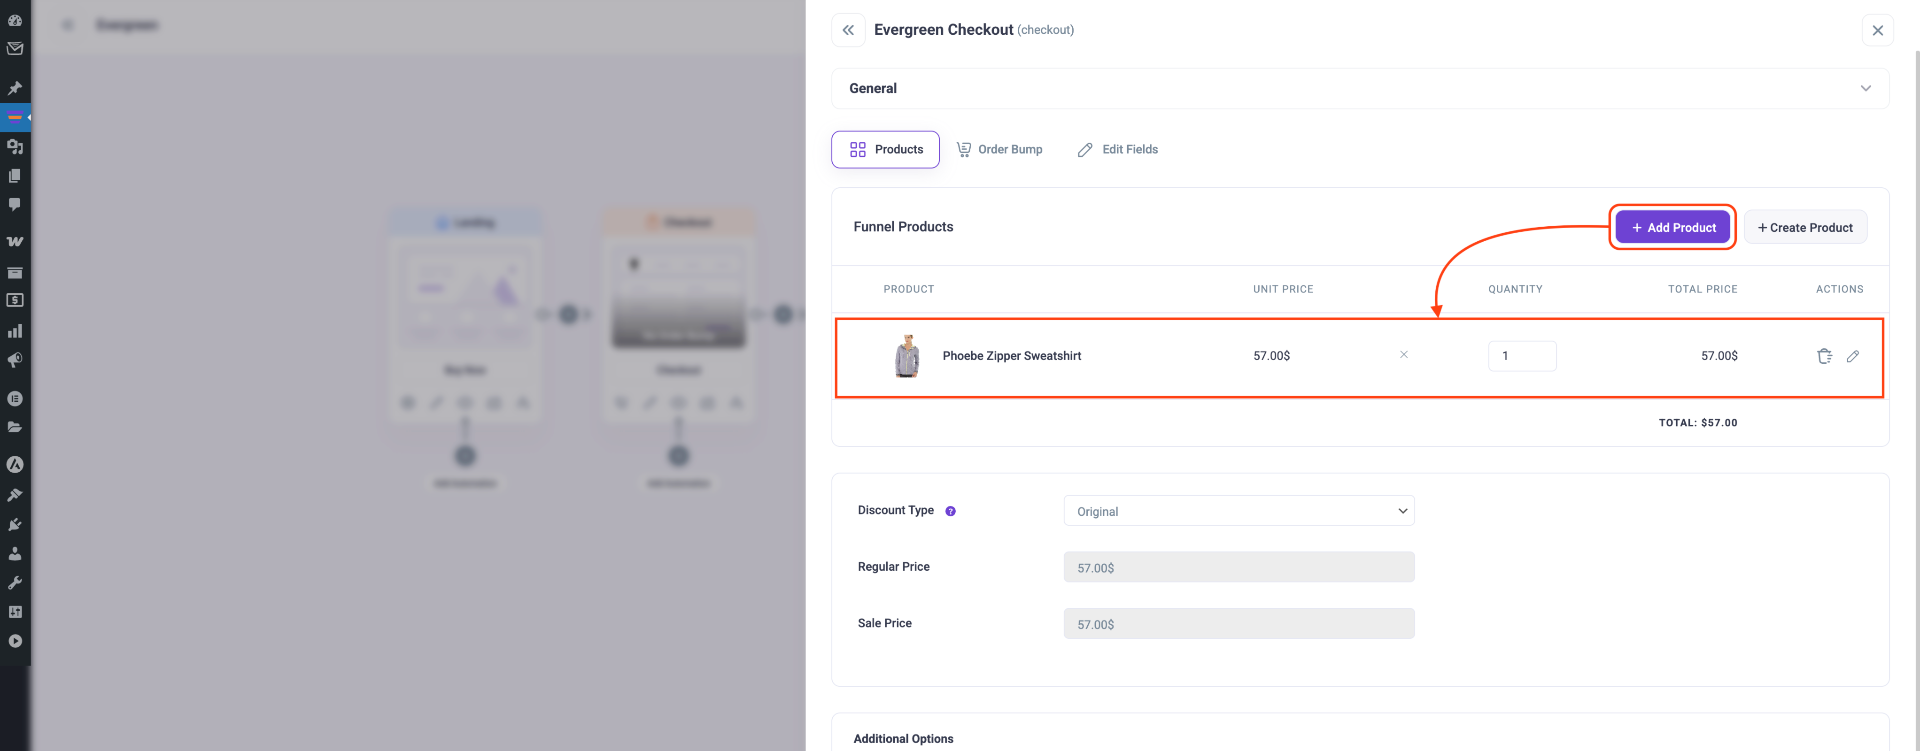Click the UNIT PRICE column header
1920x751 pixels.
[1283, 289]
